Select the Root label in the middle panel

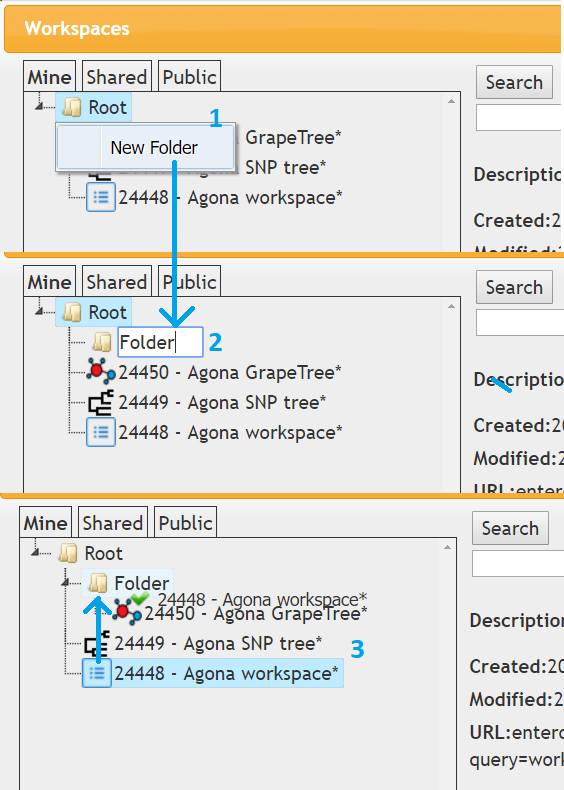pyautogui.click(x=107, y=312)
